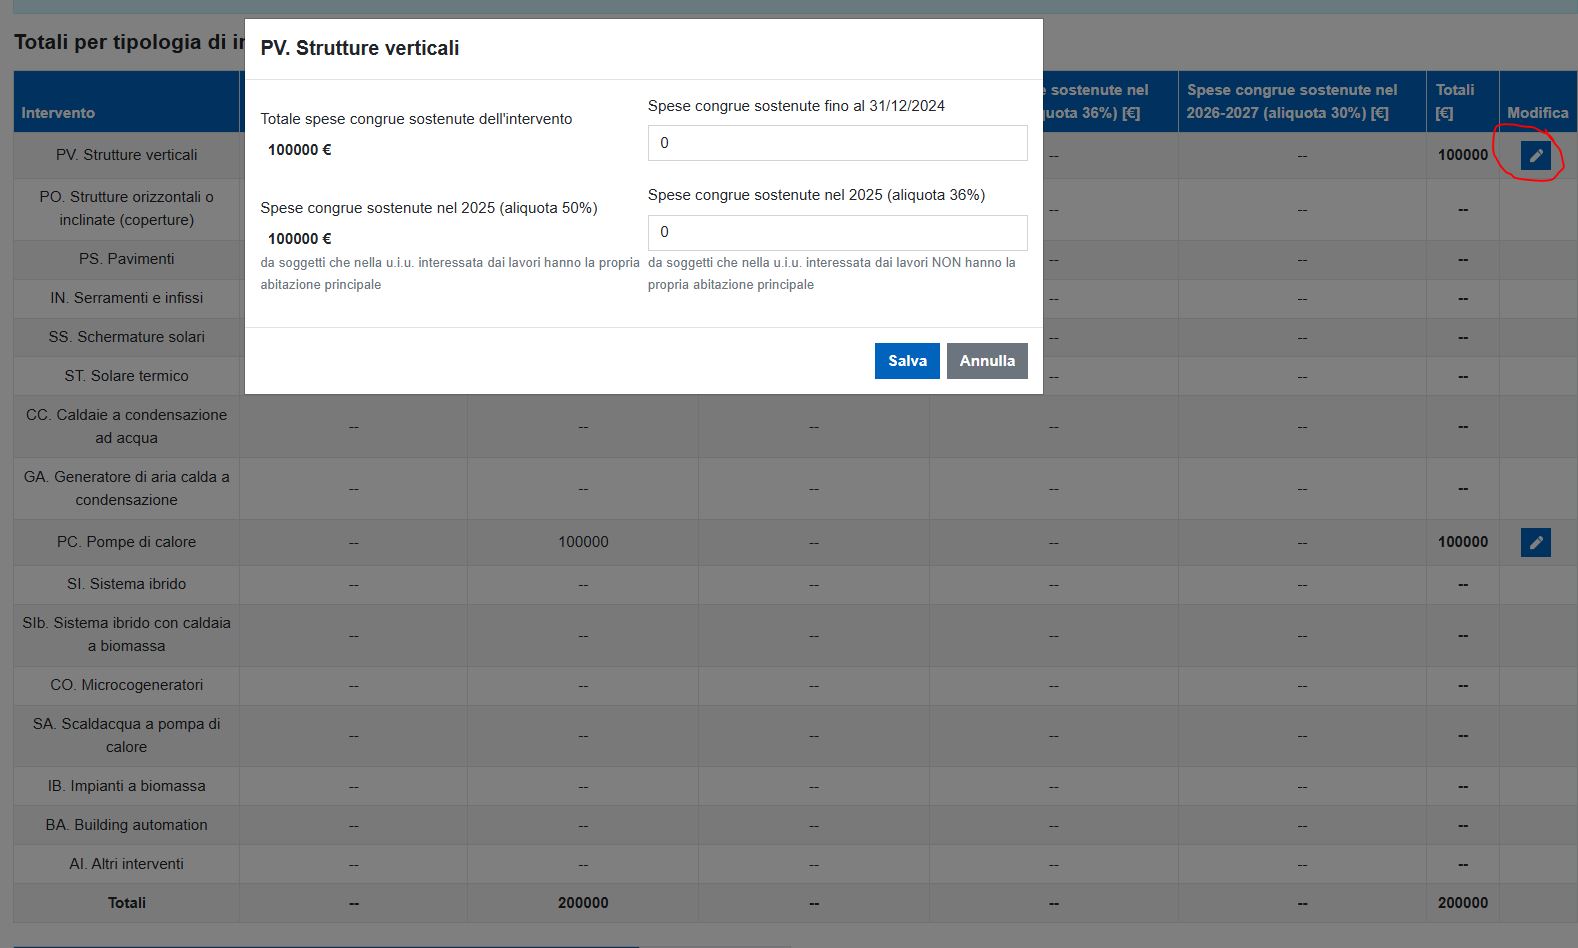The image size is (1578, 948).
Task: Select the 'Totali per tipologia di' section heading
Action: [129, 42]
